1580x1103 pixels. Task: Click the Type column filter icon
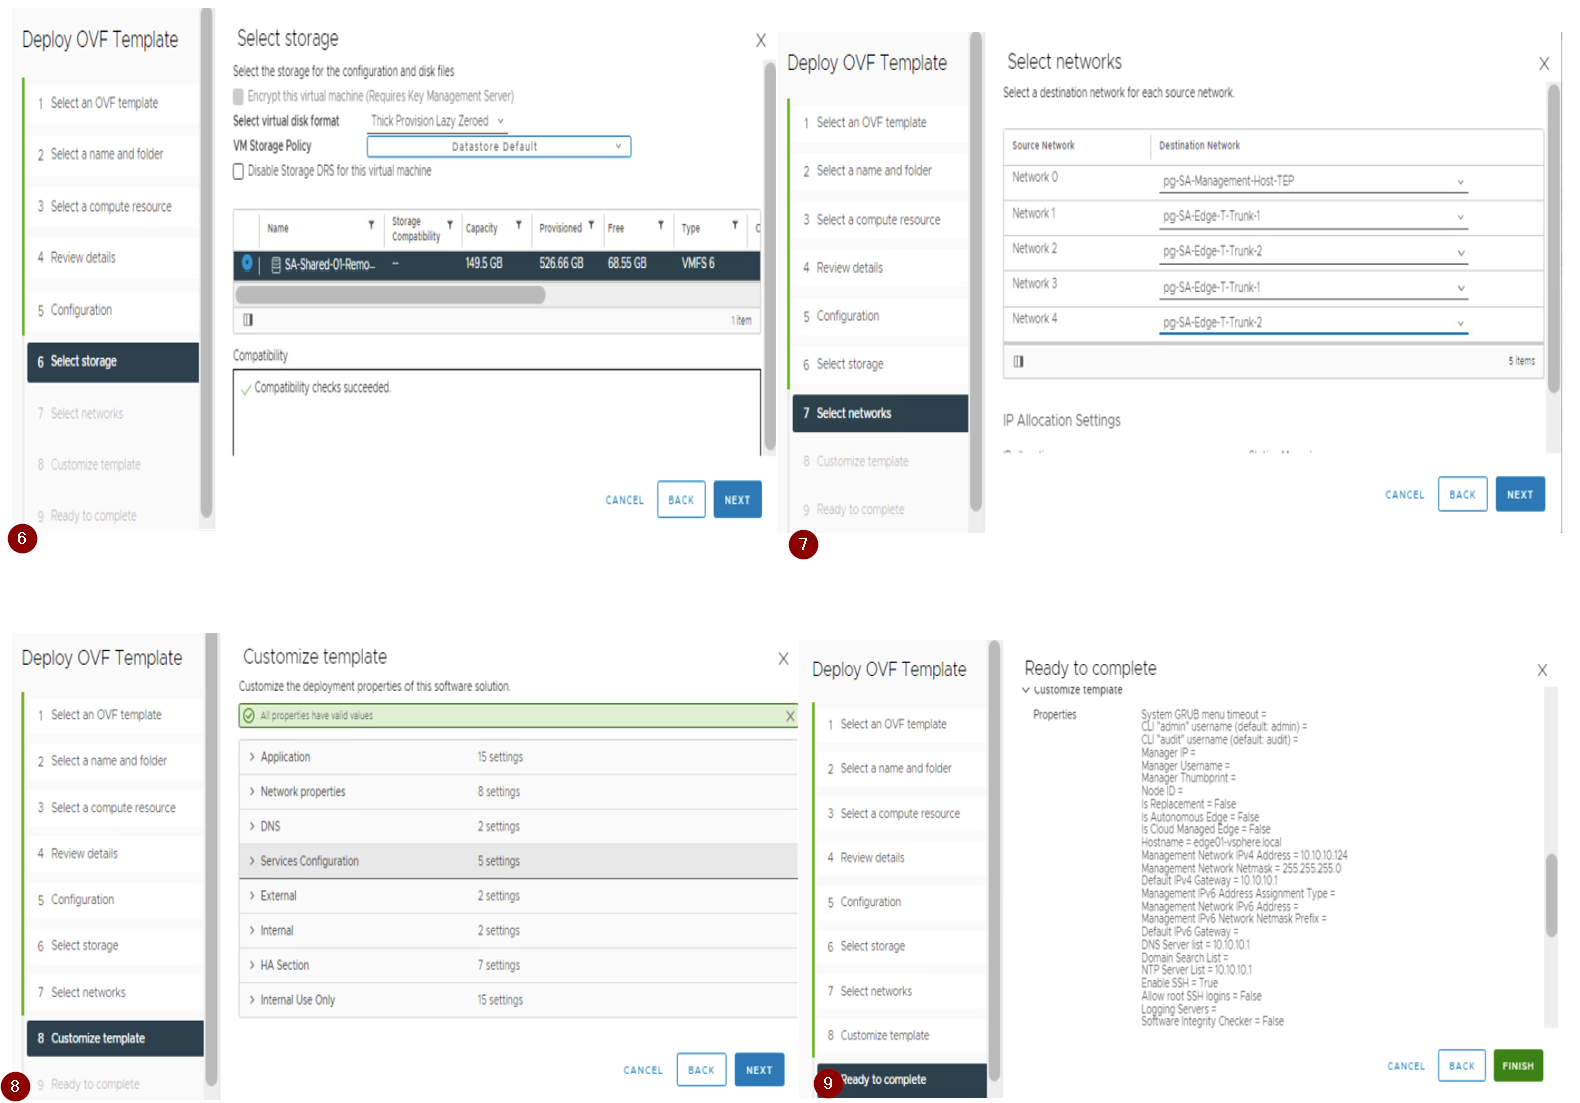tap(734, 225)
